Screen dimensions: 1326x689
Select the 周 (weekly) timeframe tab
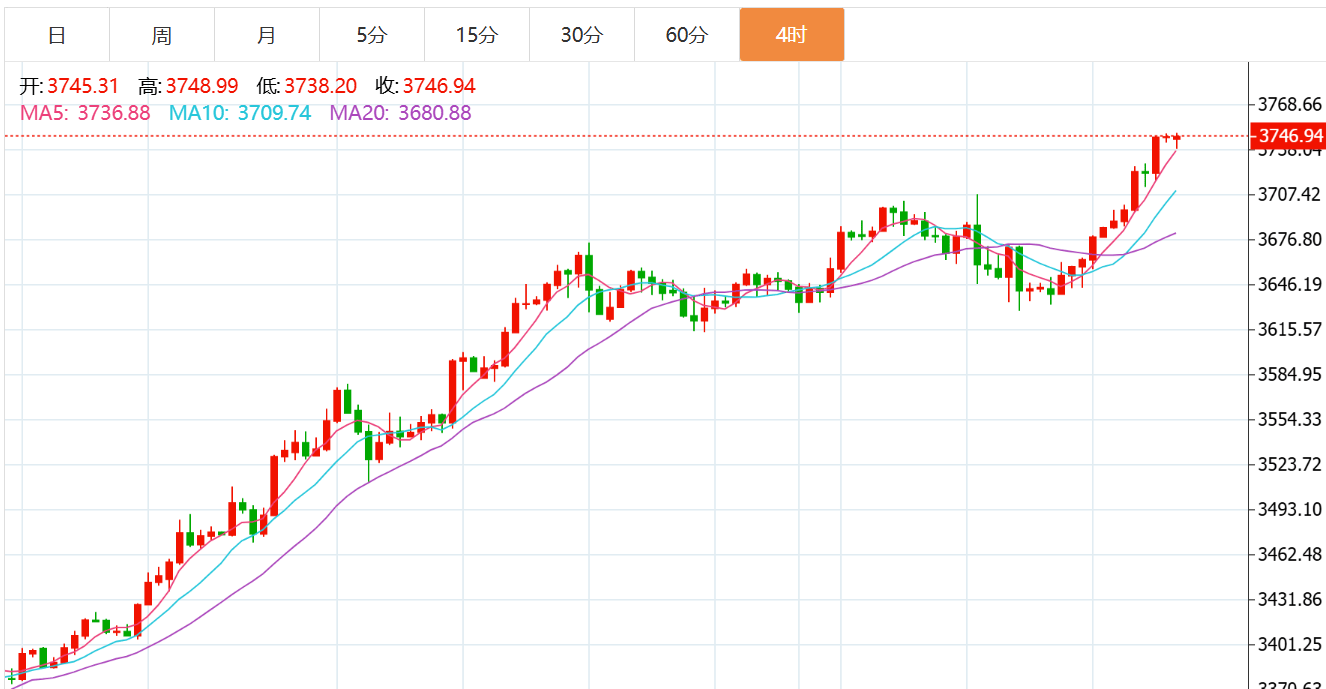point(162,35)
